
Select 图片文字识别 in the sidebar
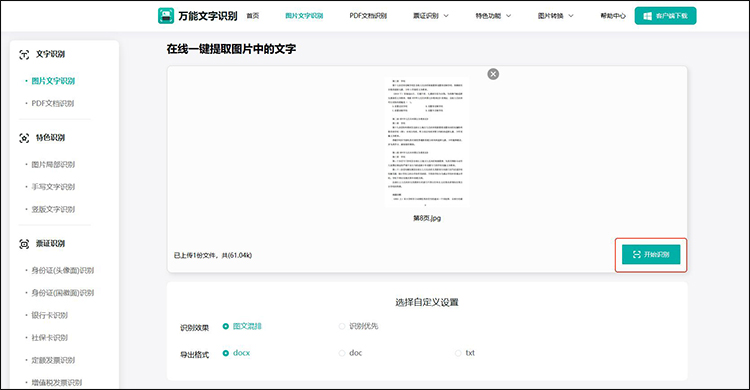53,81
